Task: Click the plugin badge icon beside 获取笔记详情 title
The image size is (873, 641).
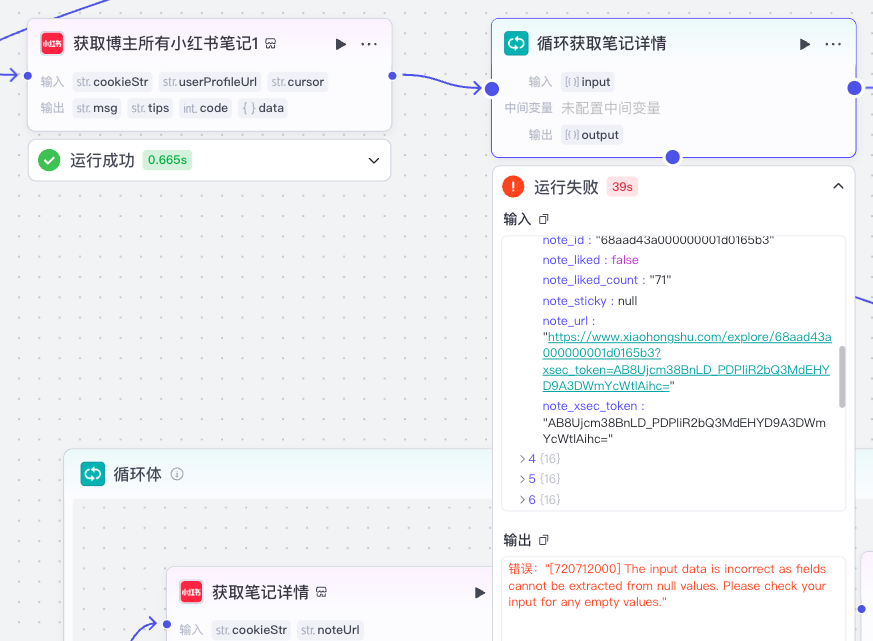Action: coord(321,592)
